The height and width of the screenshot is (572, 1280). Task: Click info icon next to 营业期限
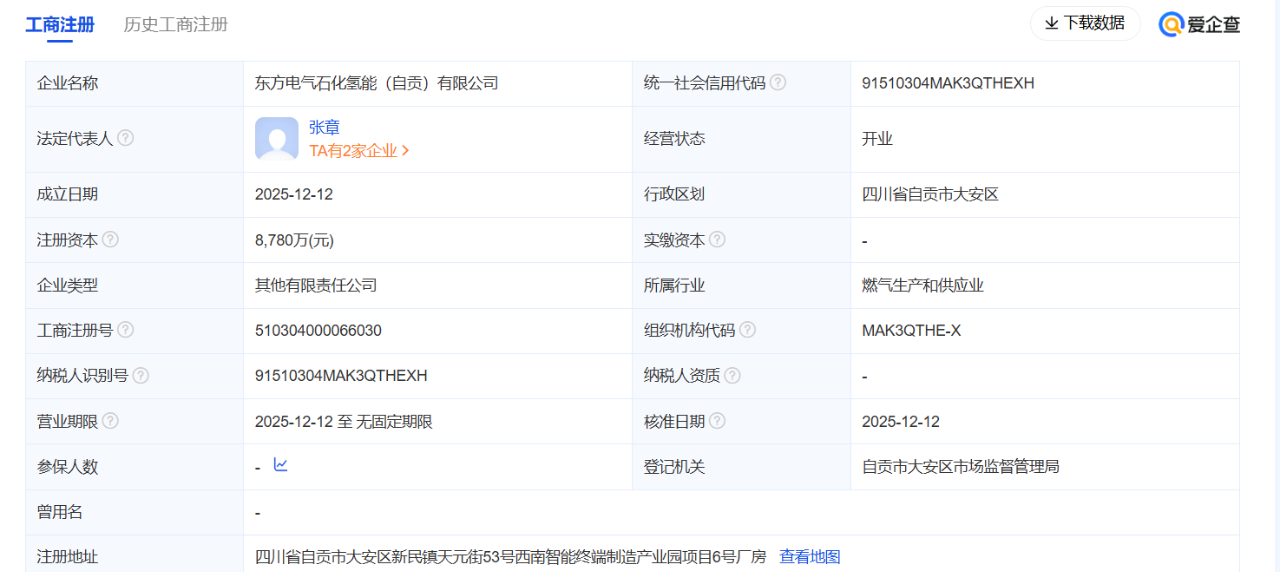110,421
